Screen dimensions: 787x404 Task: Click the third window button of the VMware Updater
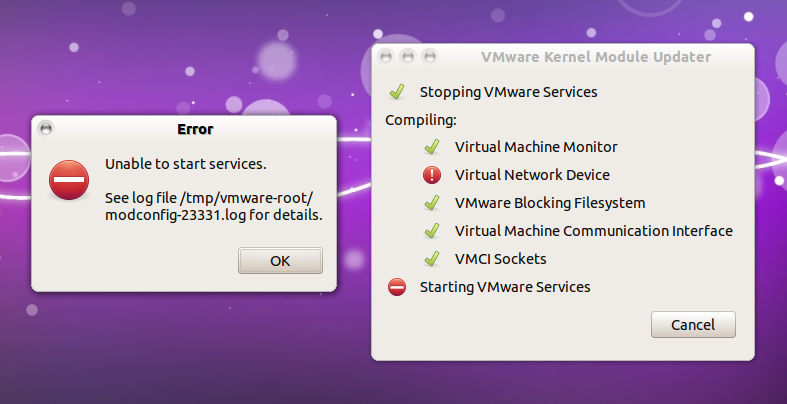coord(430,57)
